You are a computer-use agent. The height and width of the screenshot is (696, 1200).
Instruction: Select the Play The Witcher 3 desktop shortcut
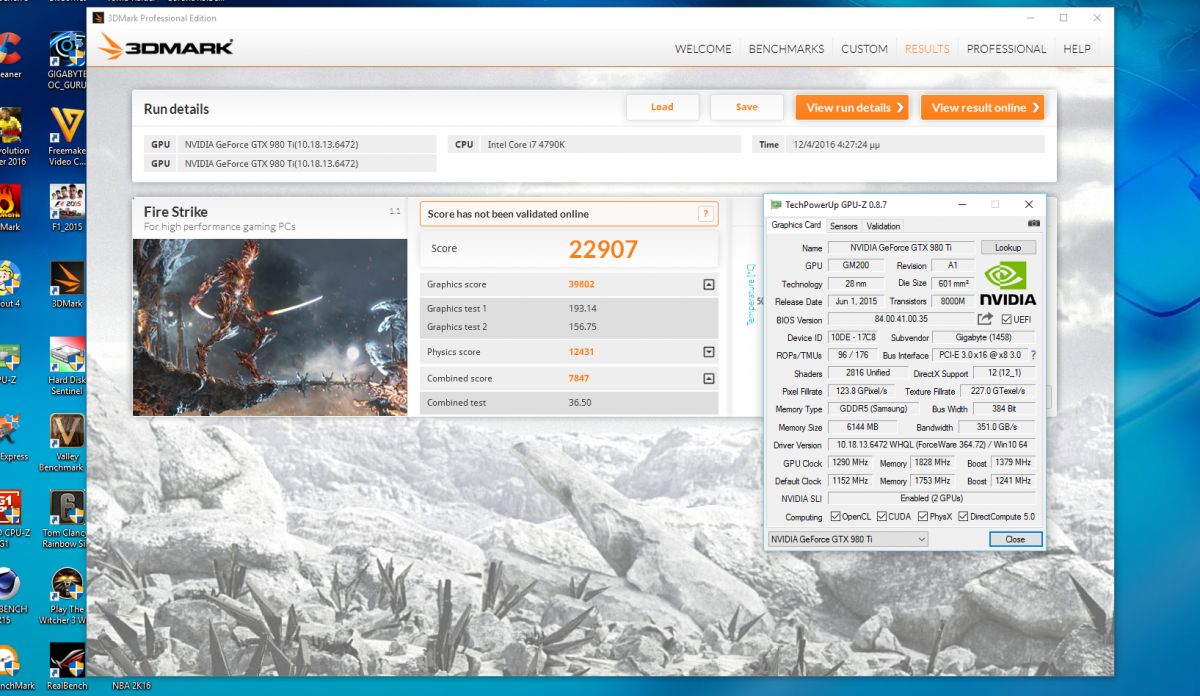(x=66, y=597)
